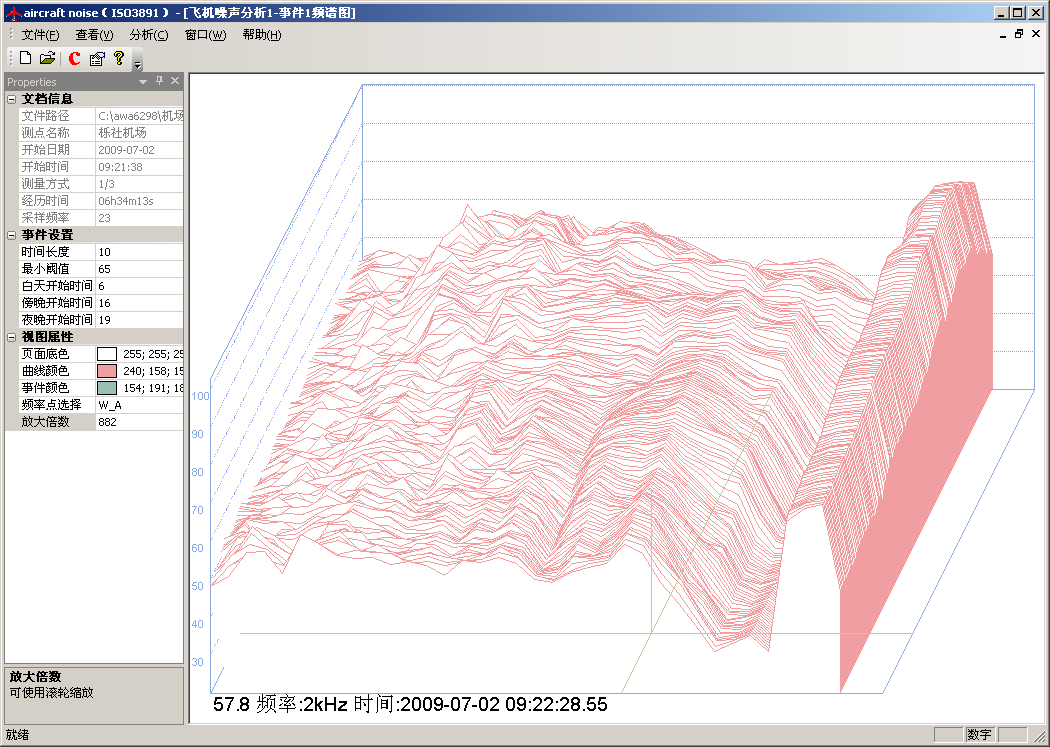Screen dimensions: 1050x747
Task: Click the Open folder toolbar icon
Action: click(x=47, y=59)
